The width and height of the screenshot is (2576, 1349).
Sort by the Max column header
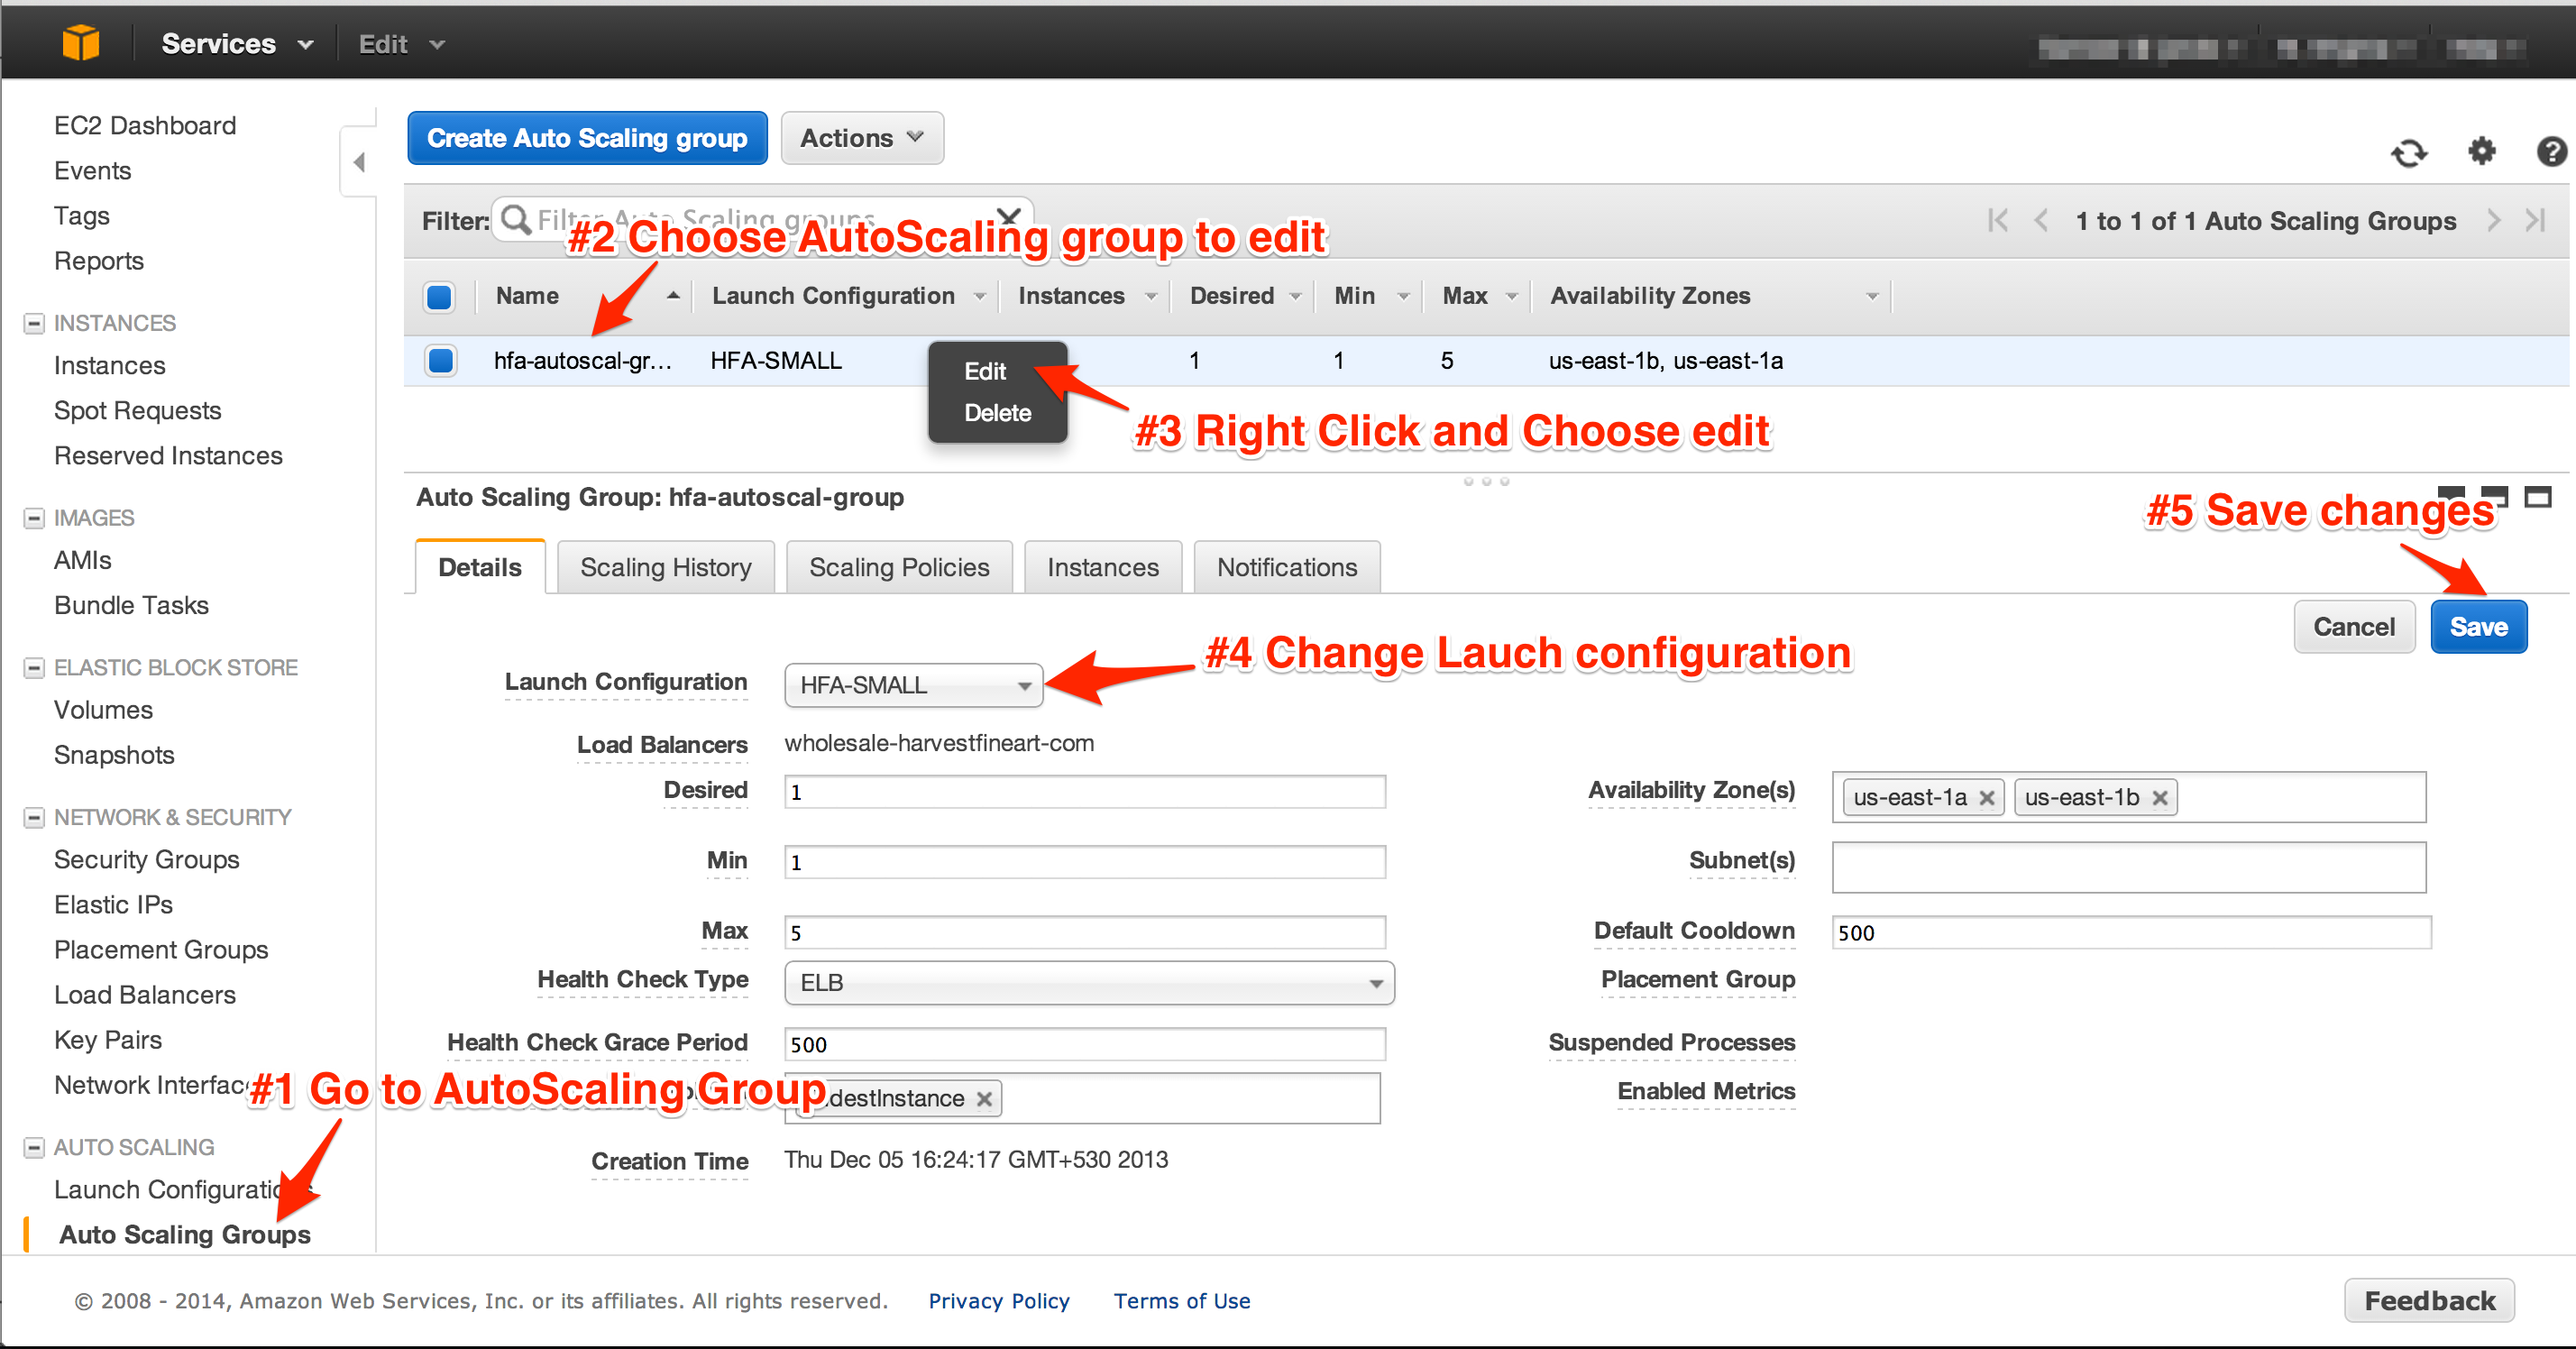(x=1464, y=296)
